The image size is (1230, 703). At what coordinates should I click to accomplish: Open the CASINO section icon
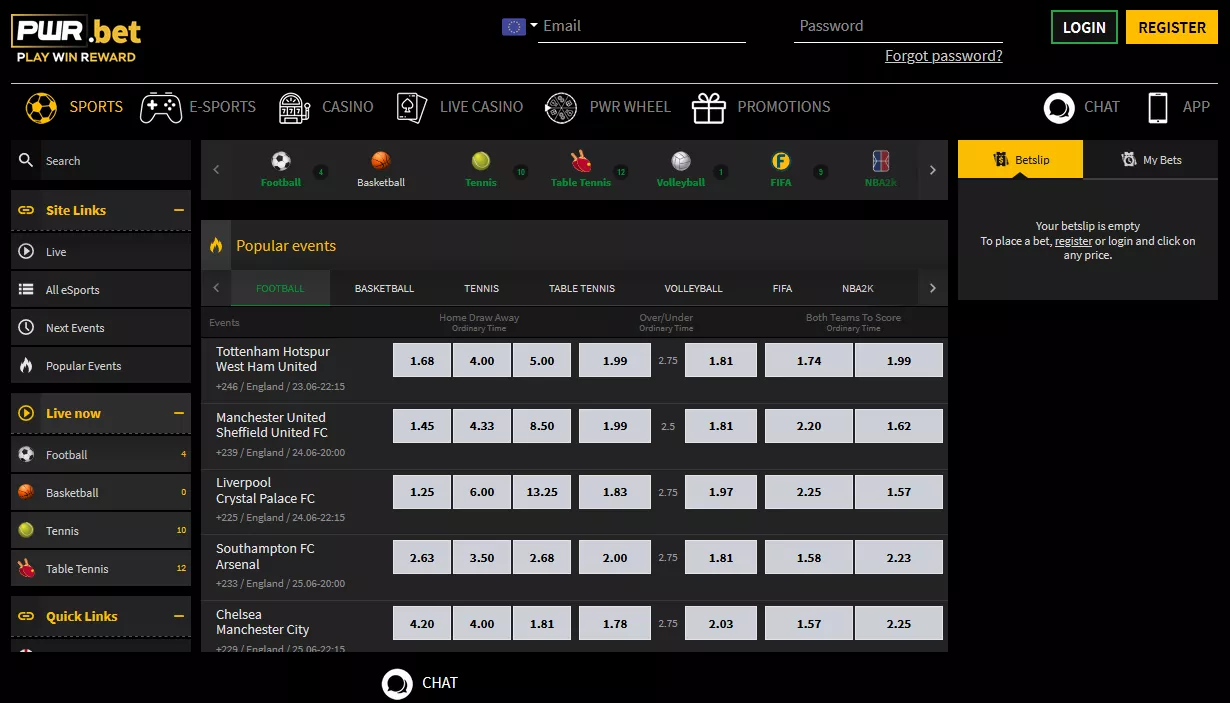tap(294, 107)
